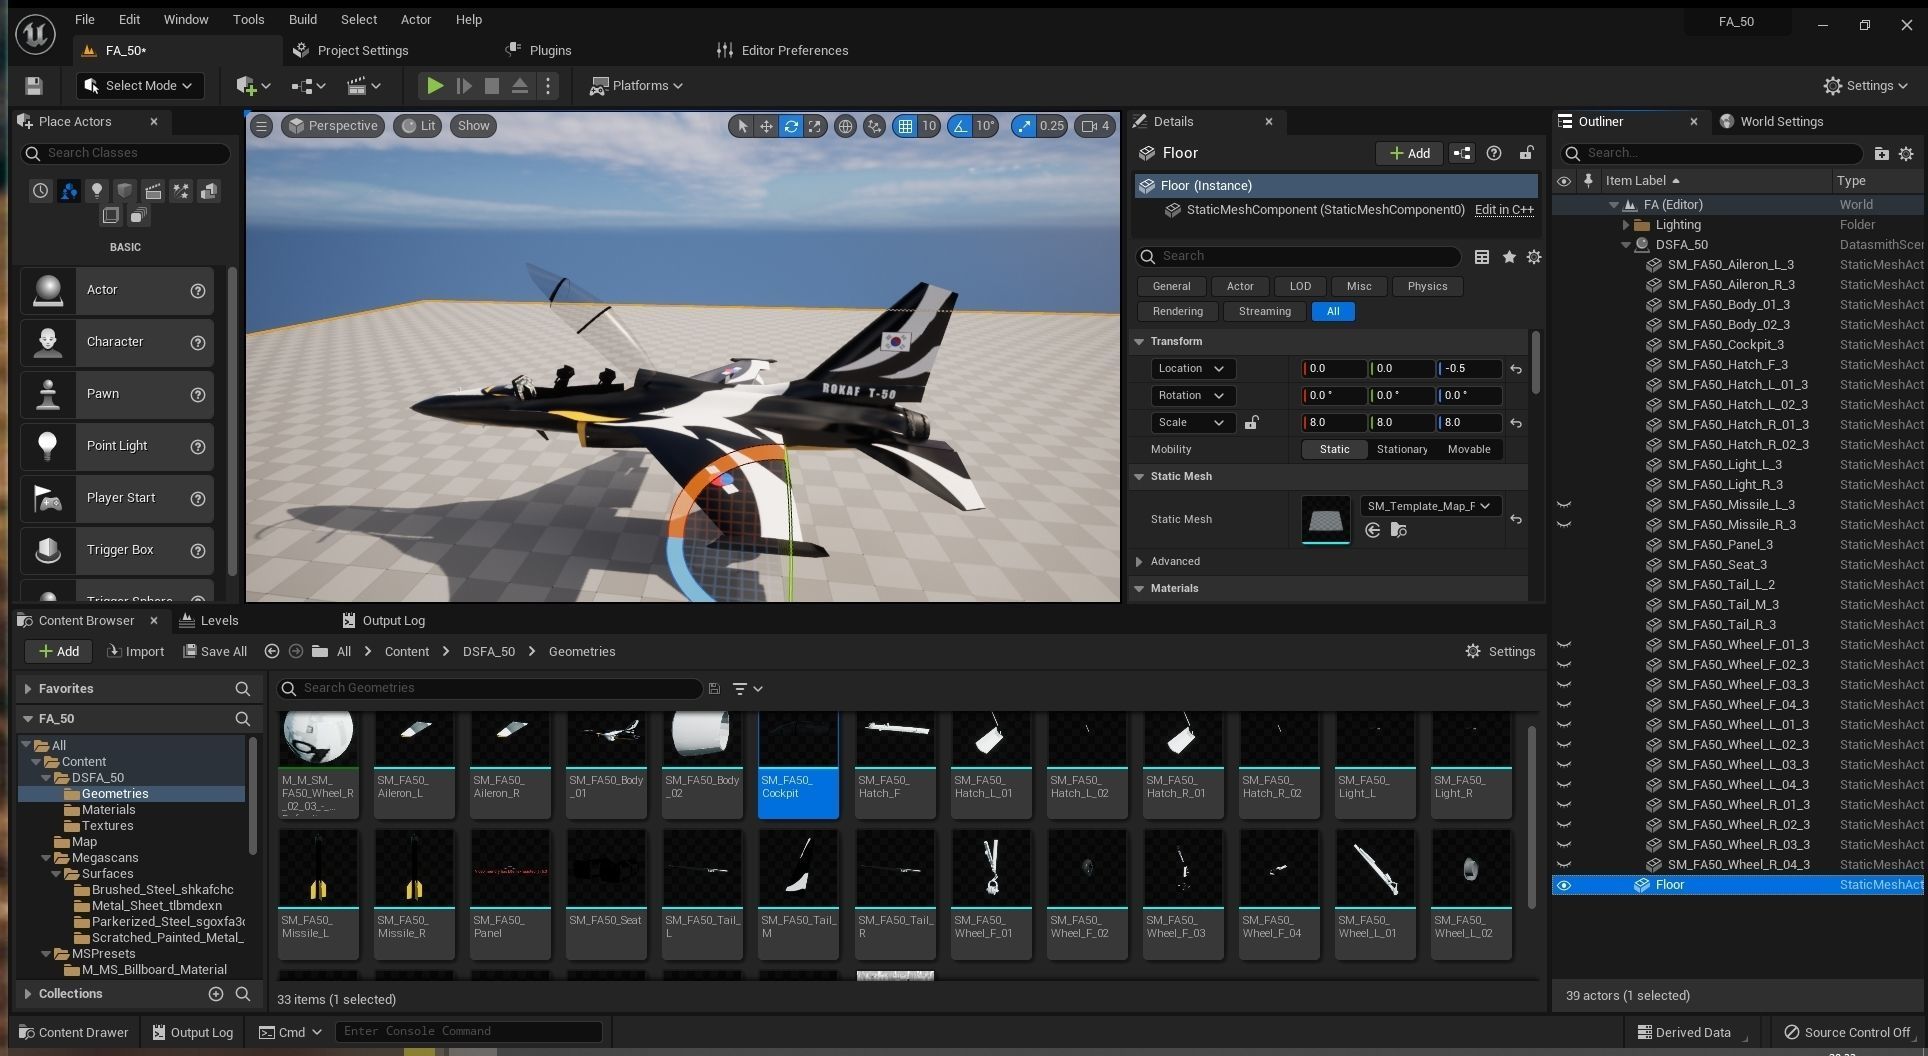This screenshot has width=1928, height=1056.
Task: Start Play In Editor with green play button
Action: click(435, 86)
